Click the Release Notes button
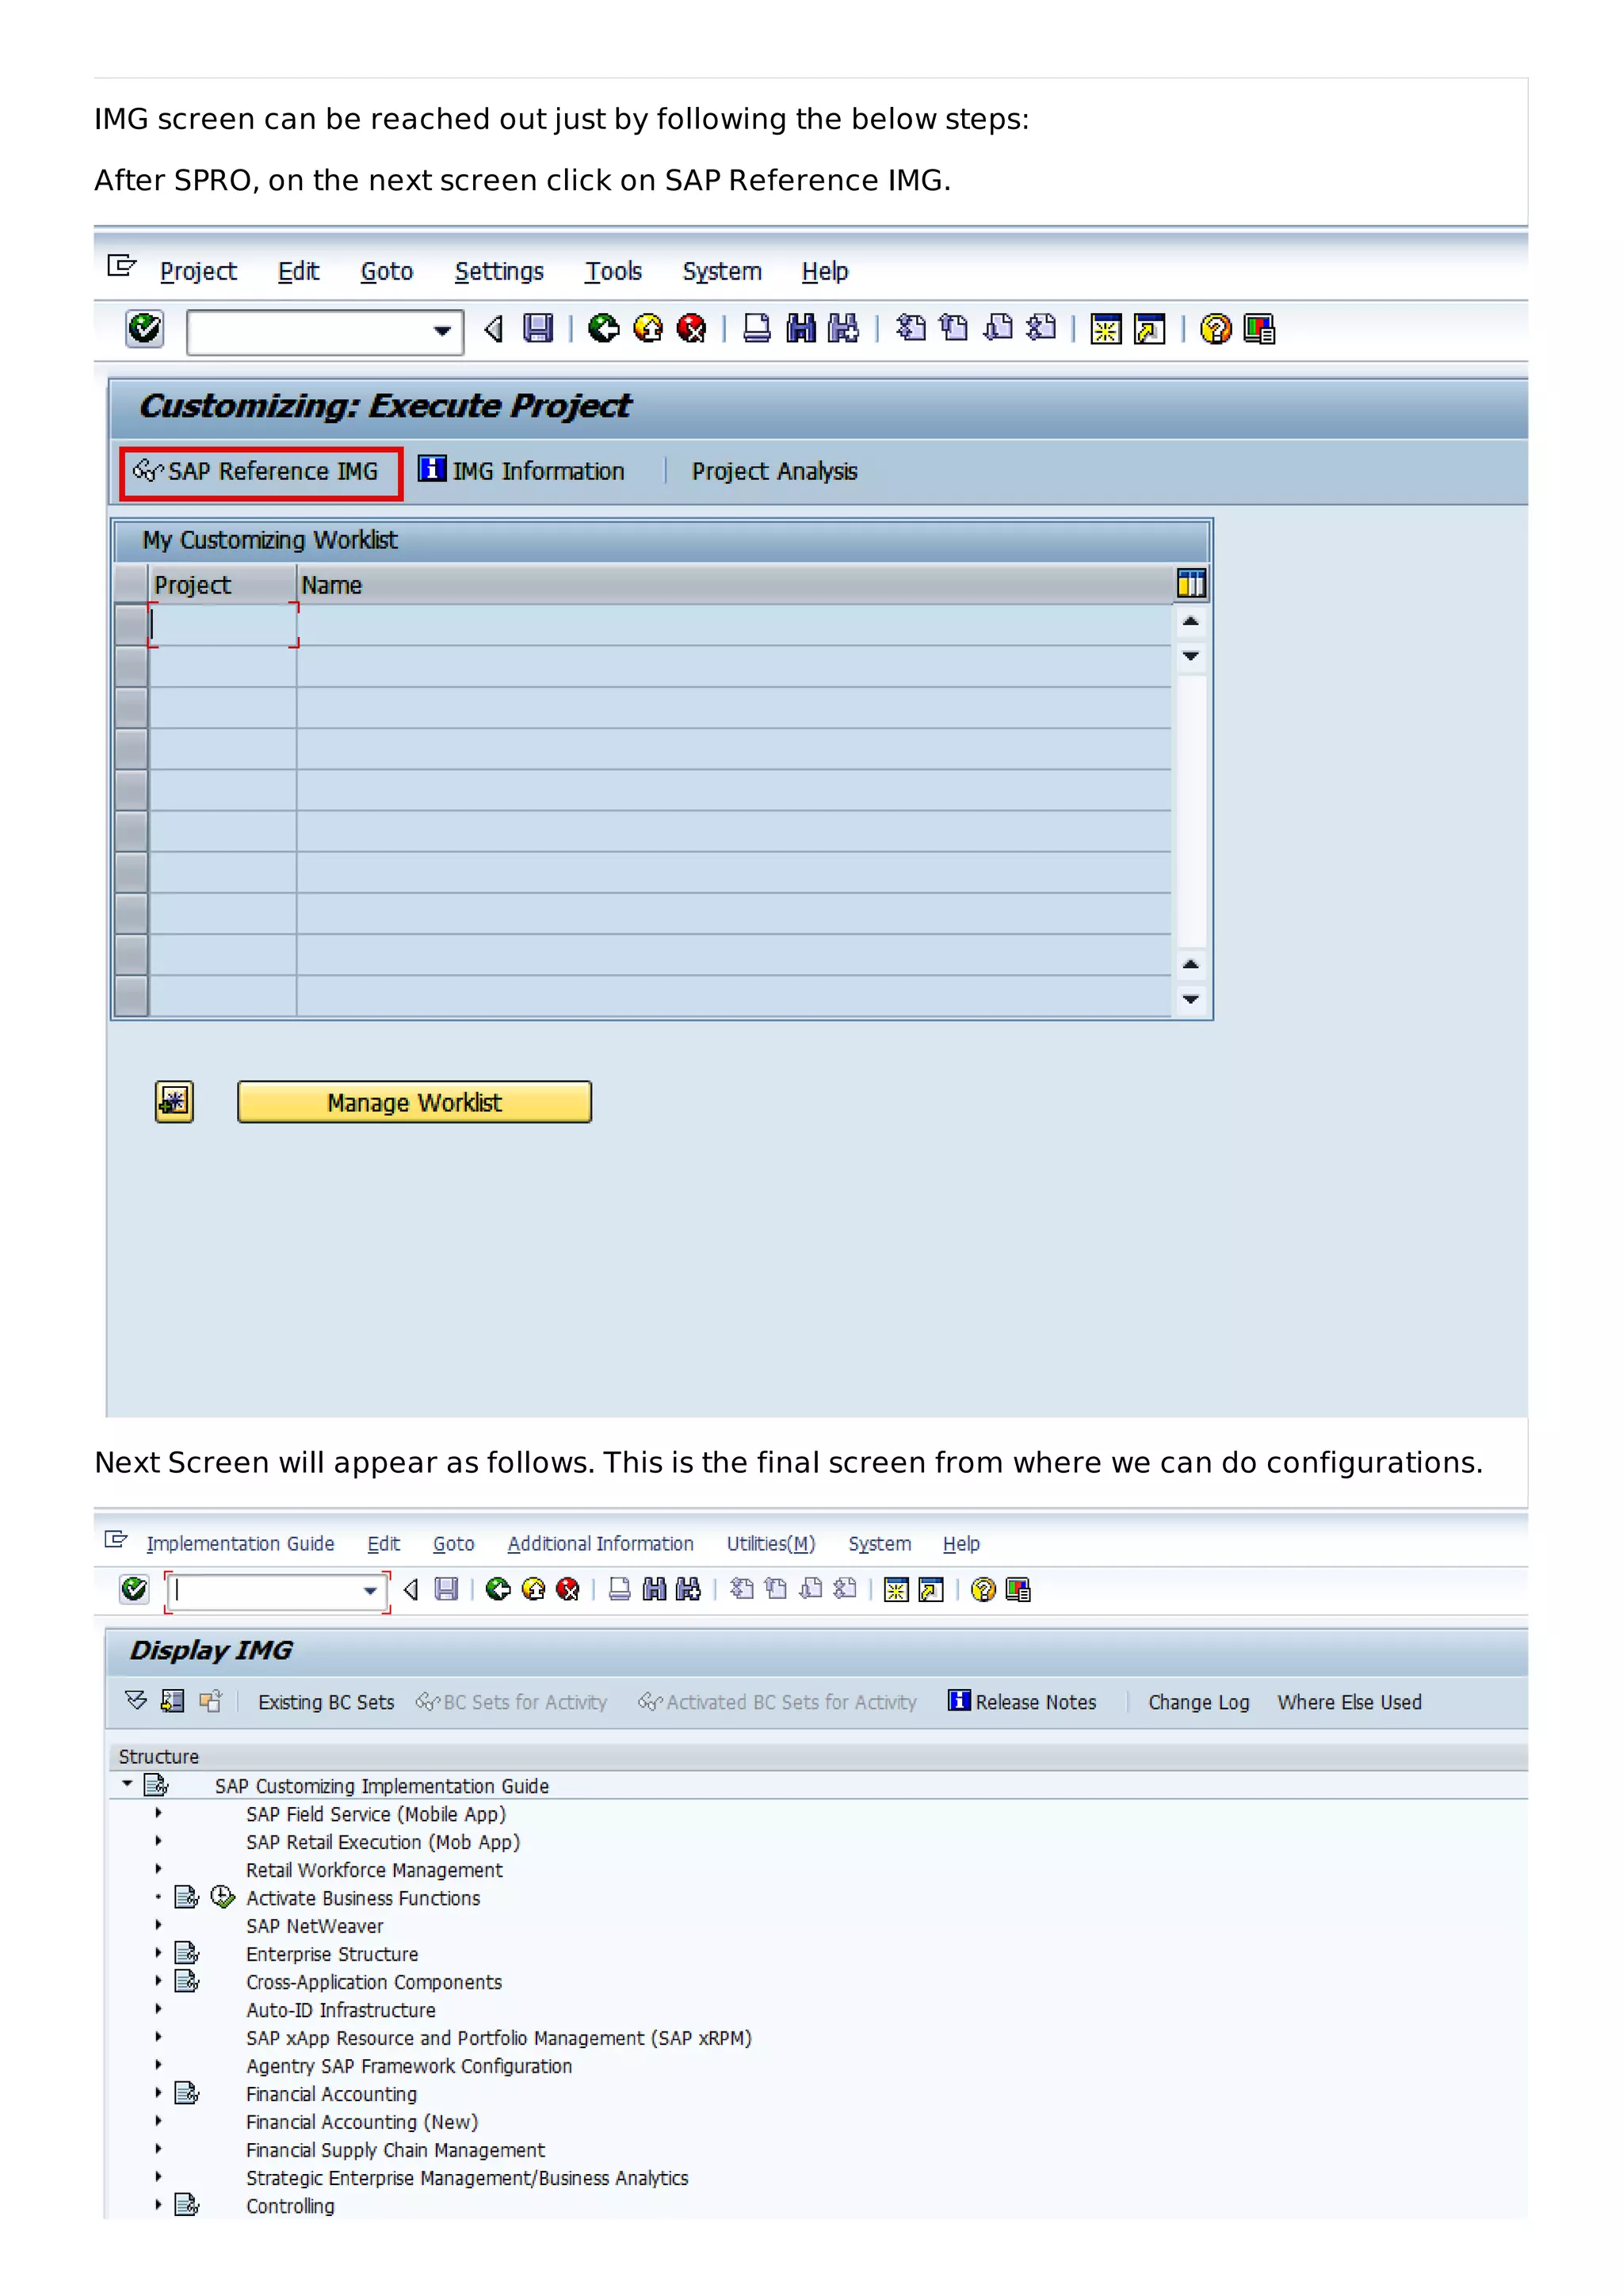 [1022, 1701]
